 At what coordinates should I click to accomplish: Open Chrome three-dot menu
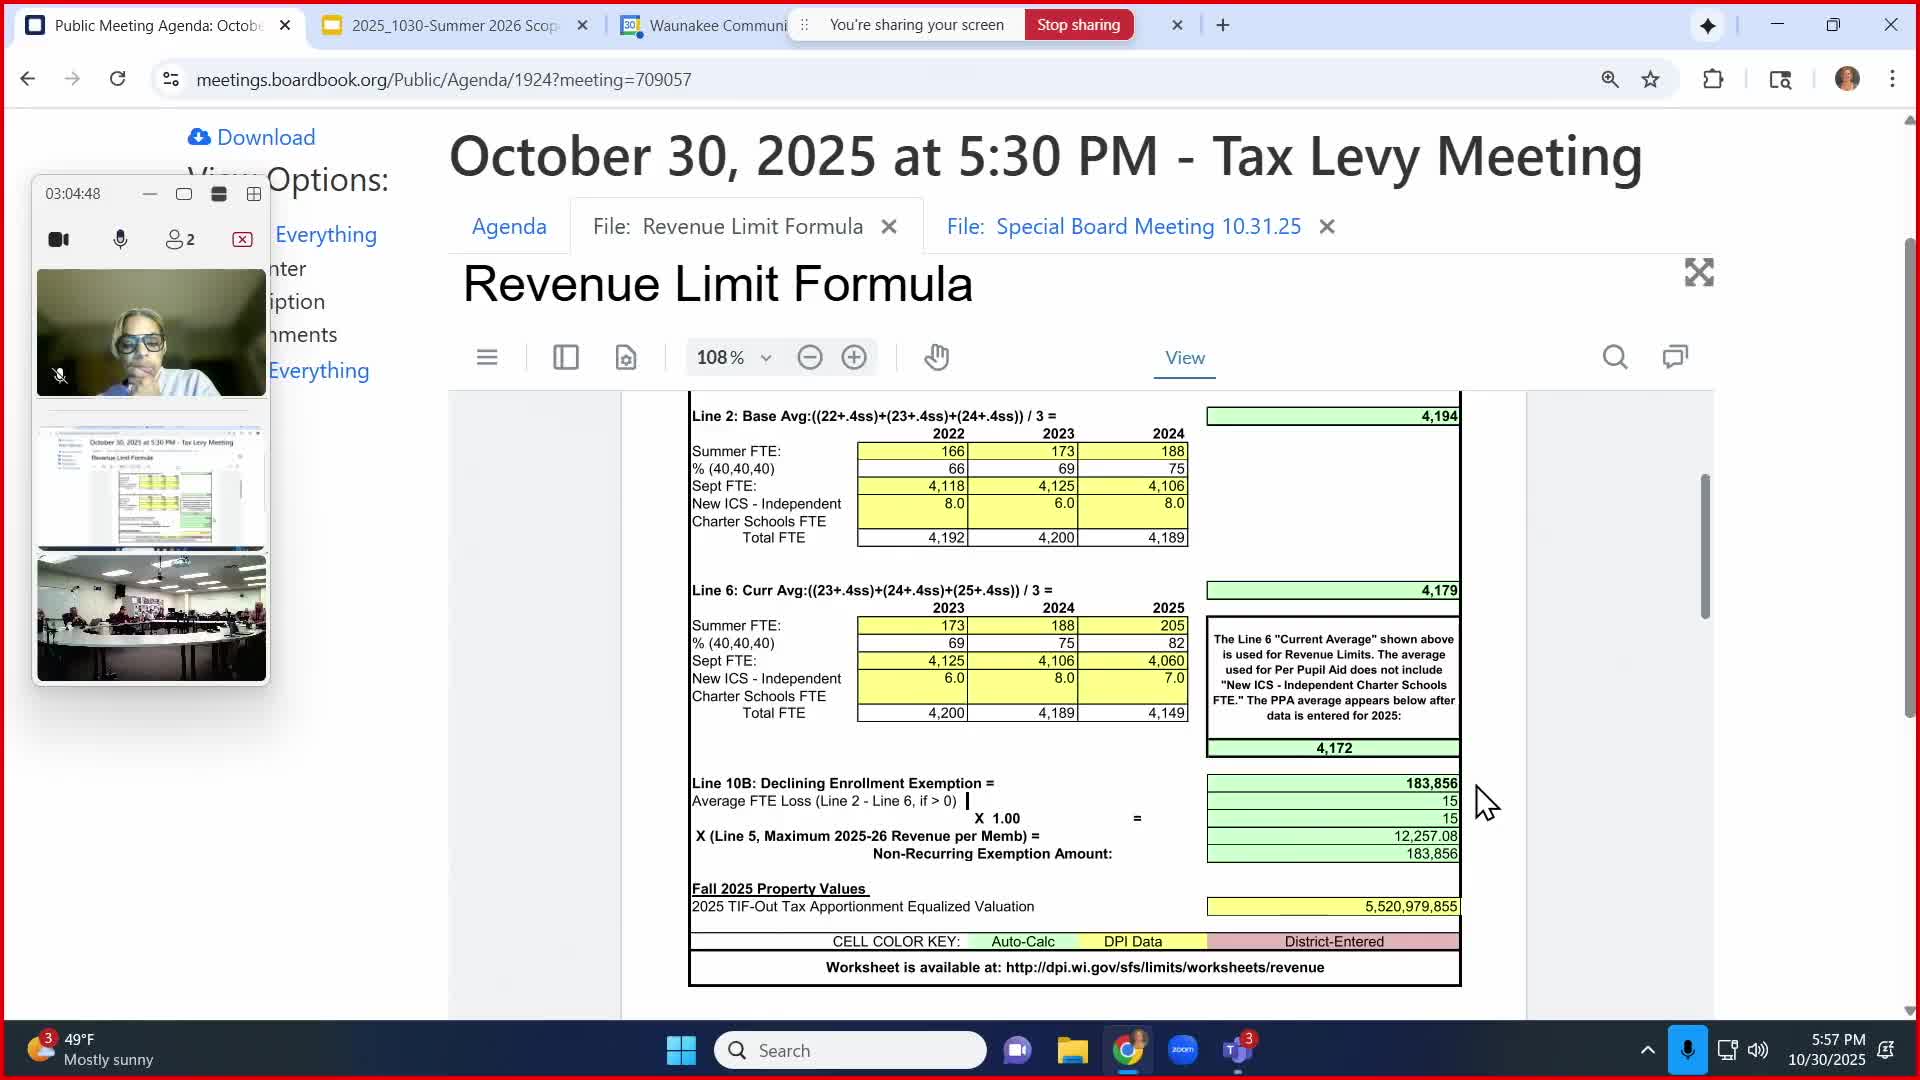tap(1892, 79)
